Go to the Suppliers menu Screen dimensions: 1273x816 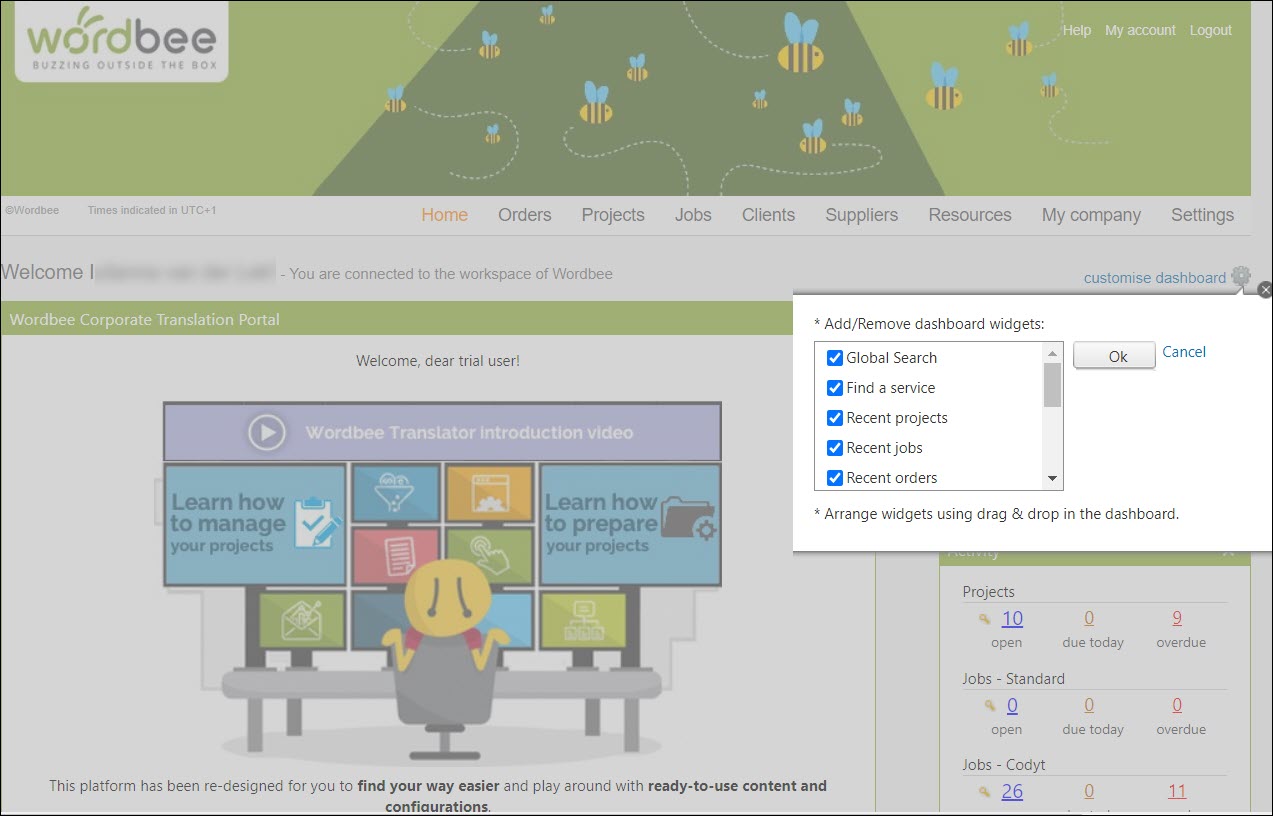[x=861, y=215]
